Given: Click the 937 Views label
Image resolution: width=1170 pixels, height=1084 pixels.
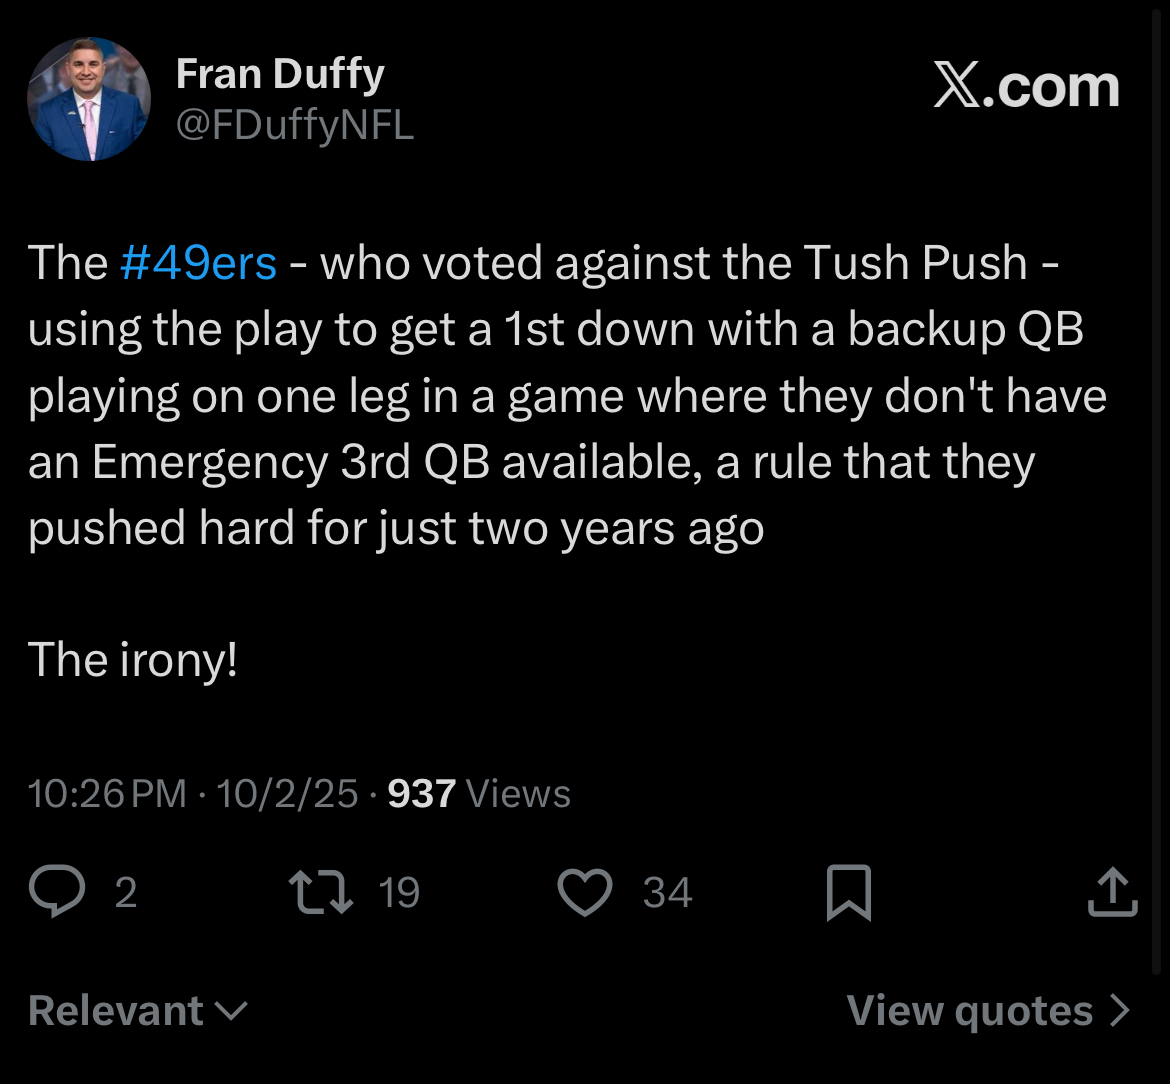Looking at the screenshot, I should 478,794.
